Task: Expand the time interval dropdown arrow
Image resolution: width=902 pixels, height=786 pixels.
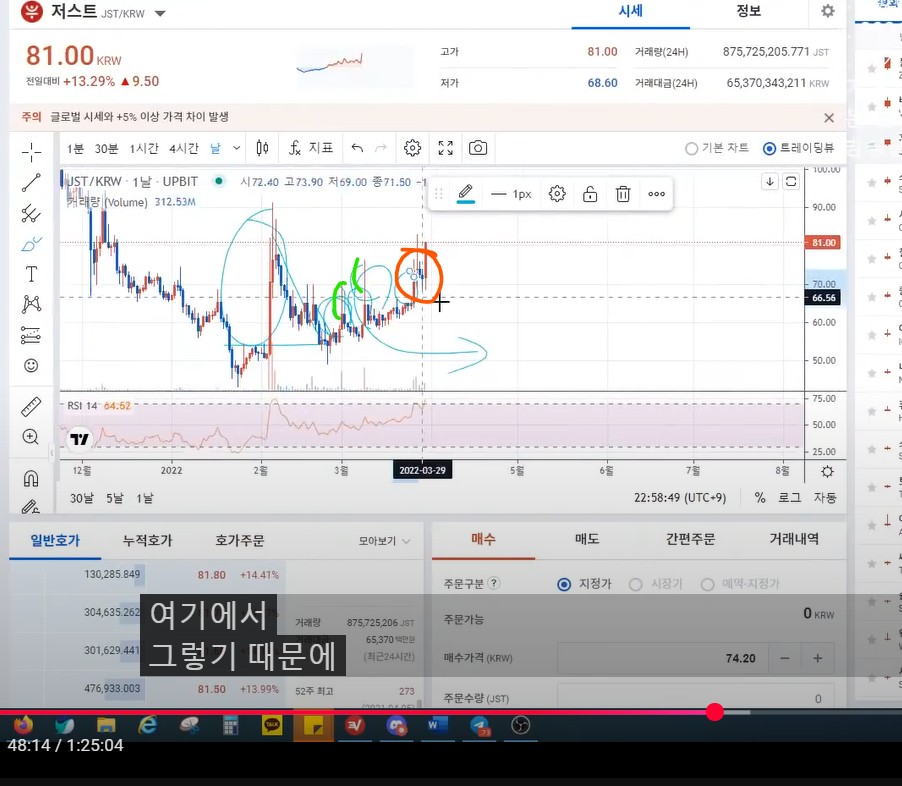Action: tap(236, 148)
